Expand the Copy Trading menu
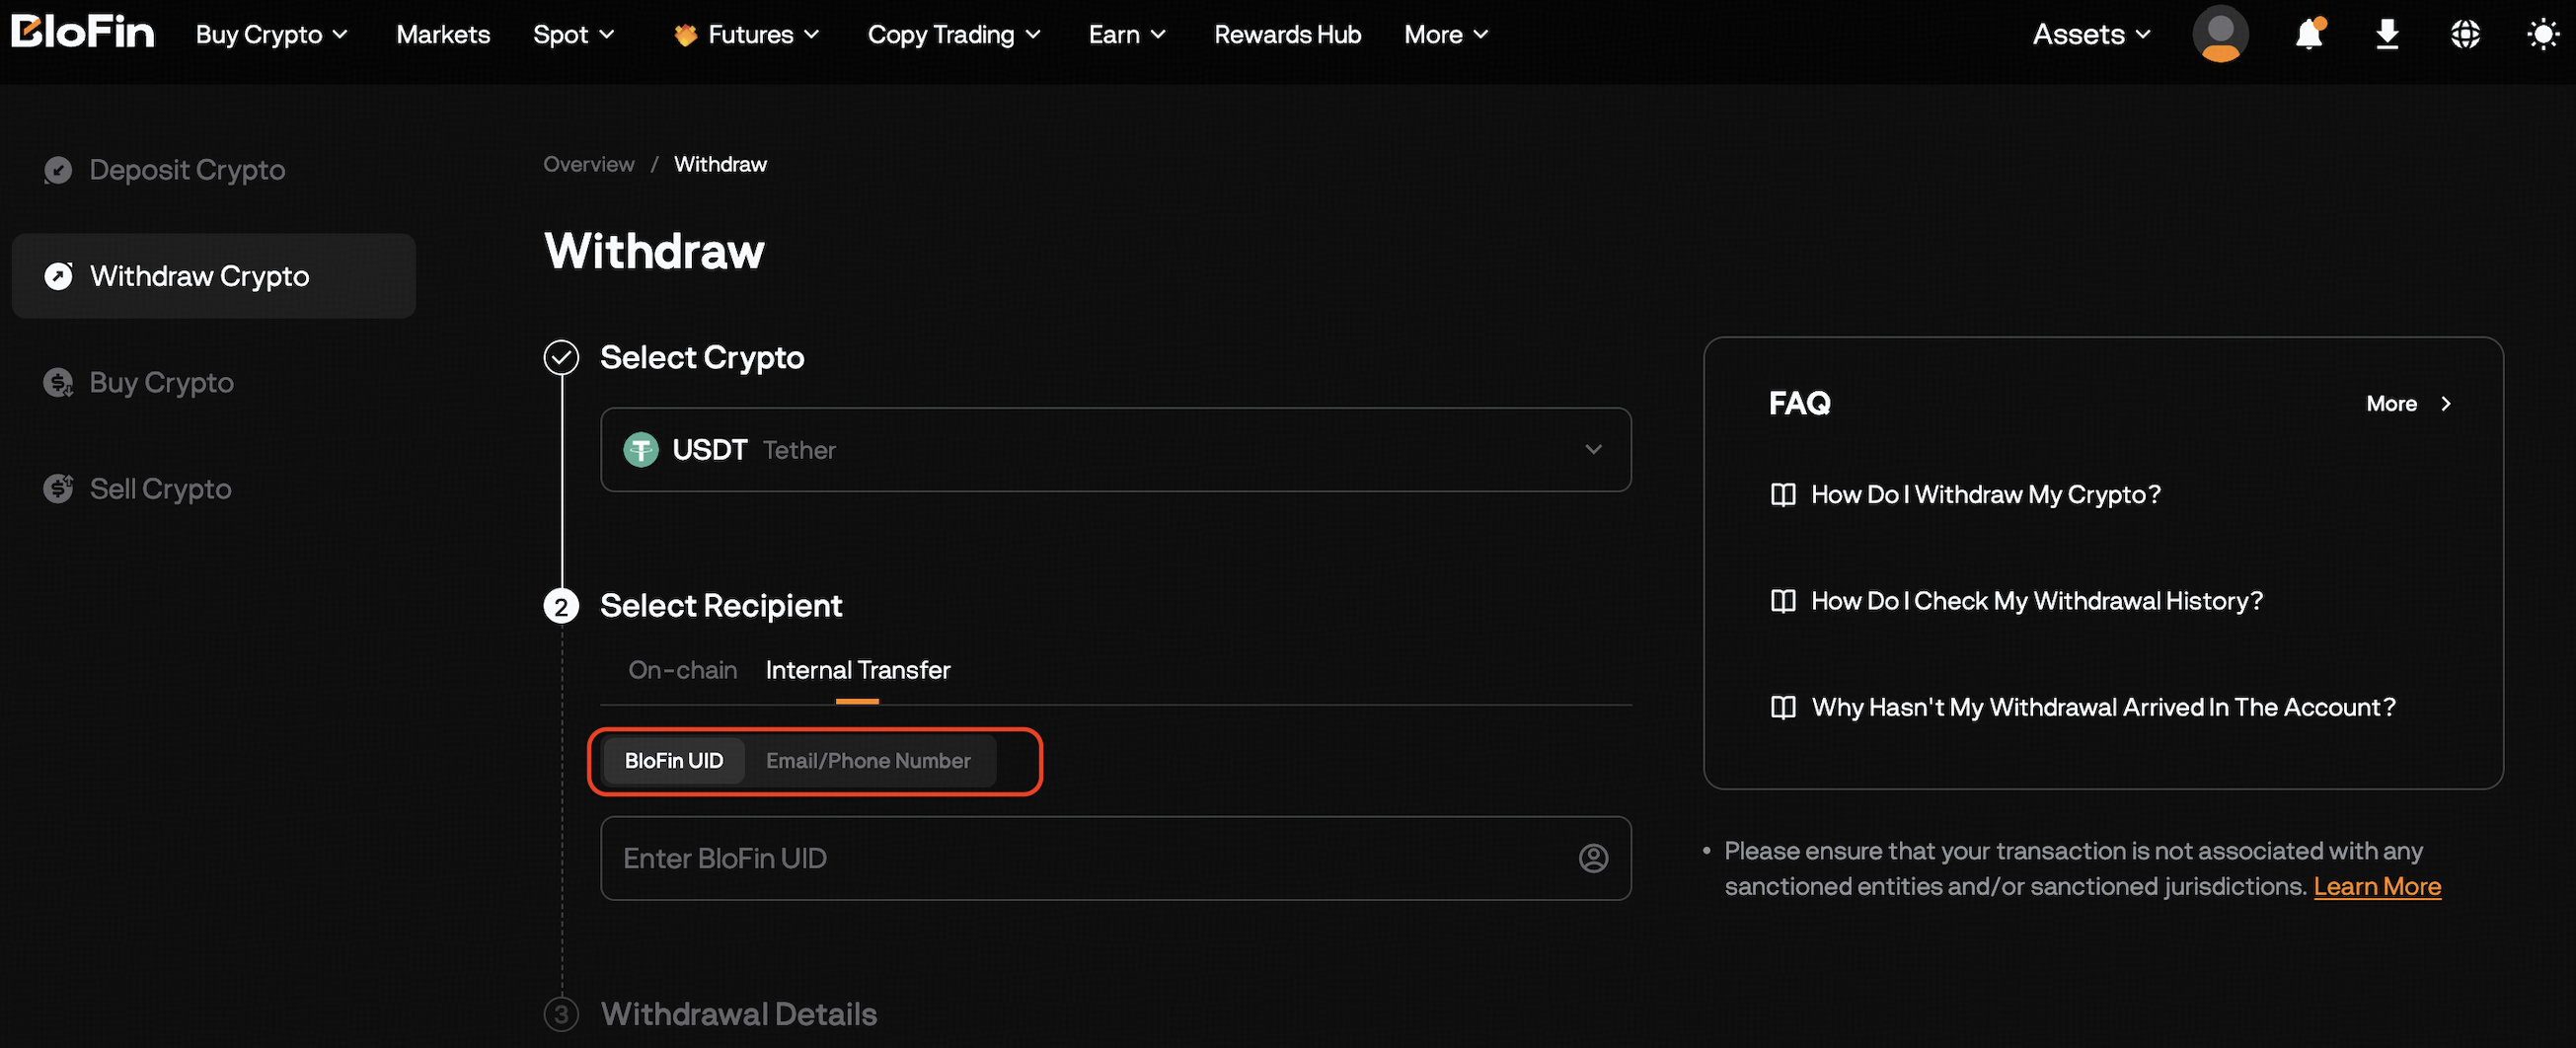This screenshot has height=1048, width=2576. tap(954, 35)
